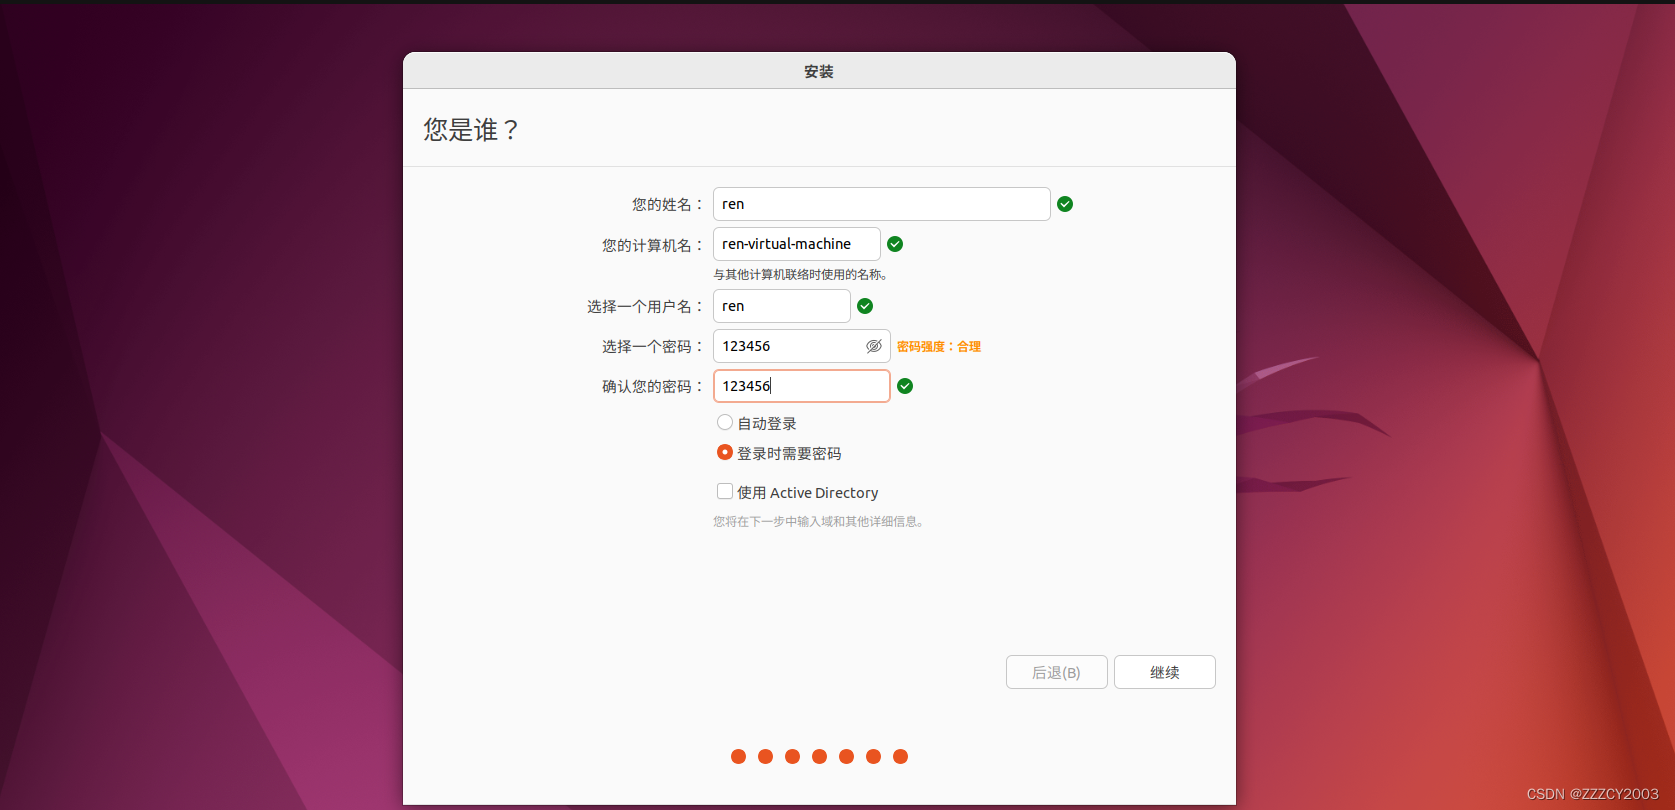
Task: Enable the 使用 Active Directory checkbox
Action: 725,492
